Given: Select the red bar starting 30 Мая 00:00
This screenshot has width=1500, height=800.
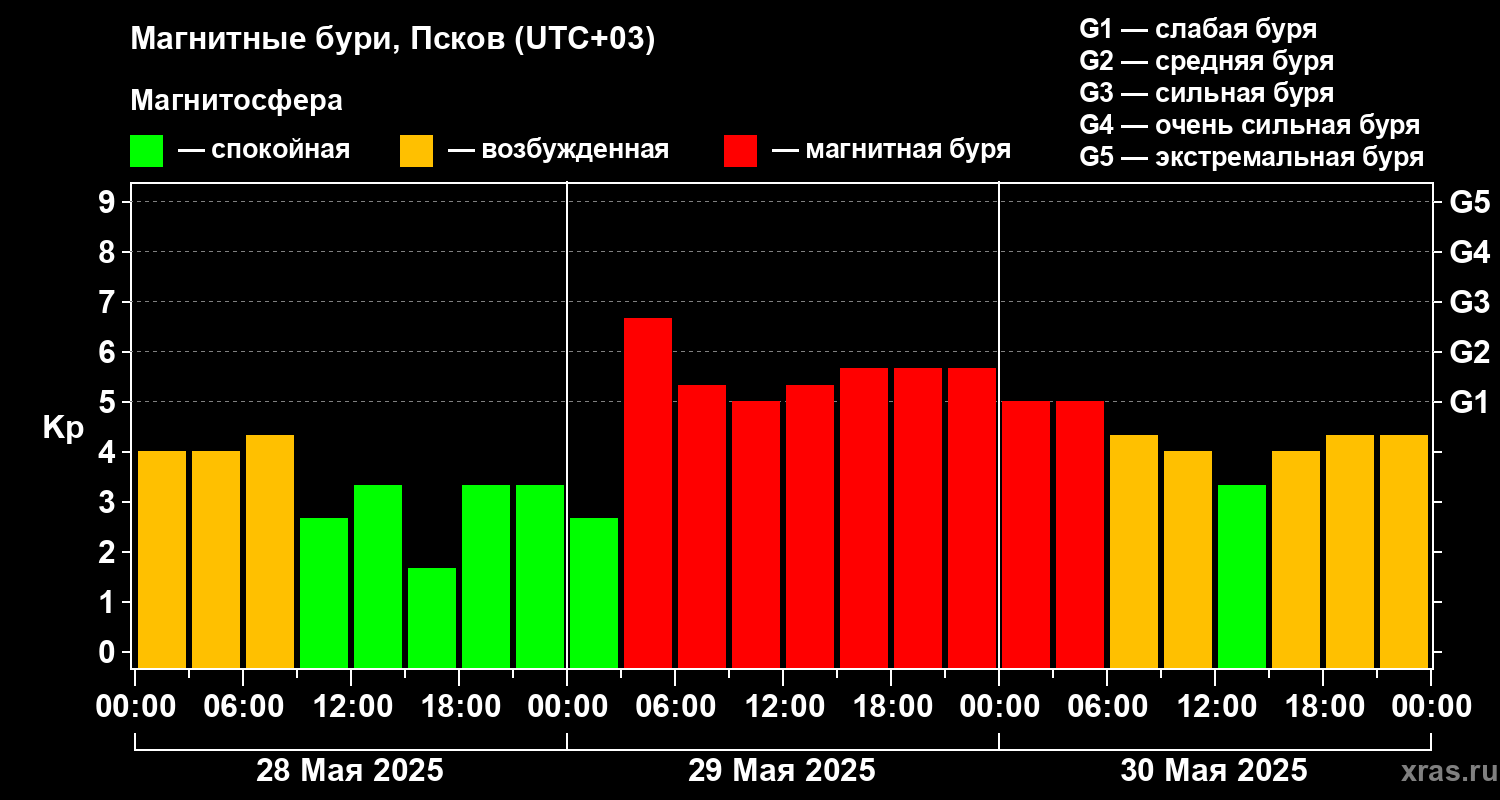Looking at the screenshot, I should point(1026,535).
